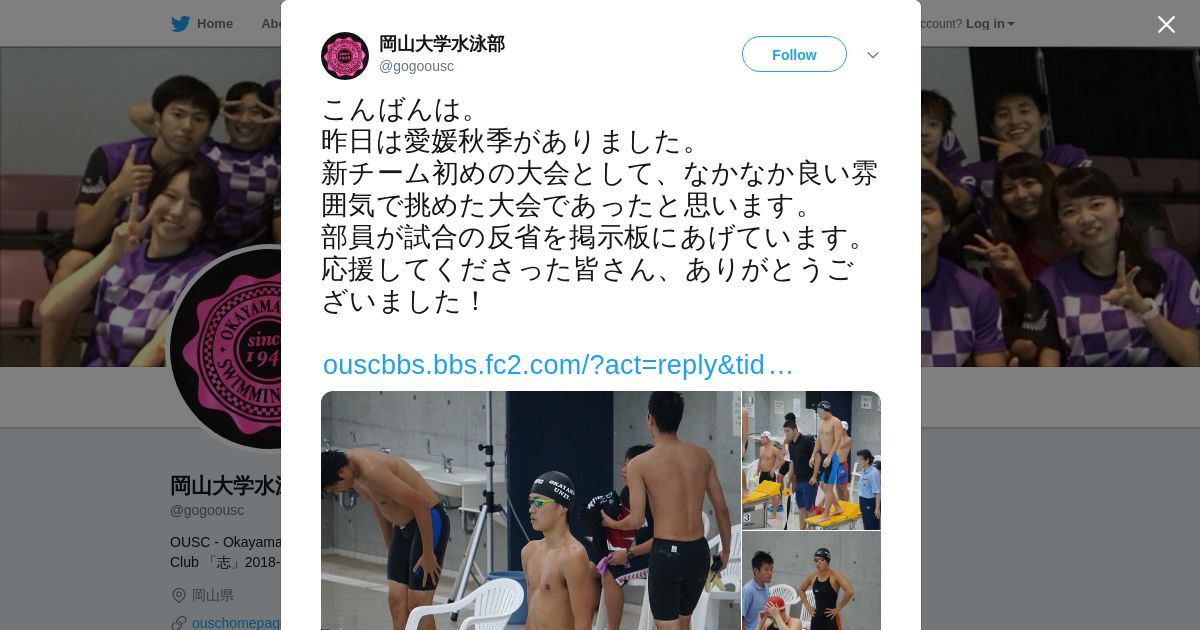Viewport: 1200px width, 630px height.
Task: Click the 岡山大学水泳部 avatar in tweet
Action: click(x=345, y=56)
